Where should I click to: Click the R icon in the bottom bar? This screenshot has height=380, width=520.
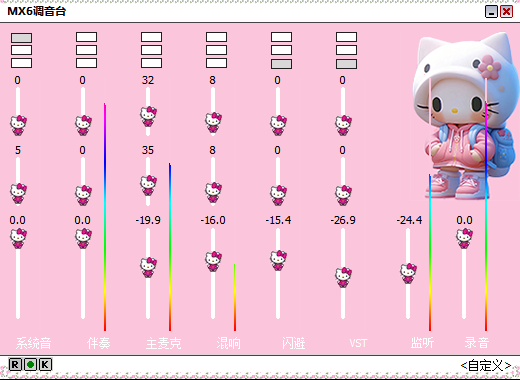point(15,365)
